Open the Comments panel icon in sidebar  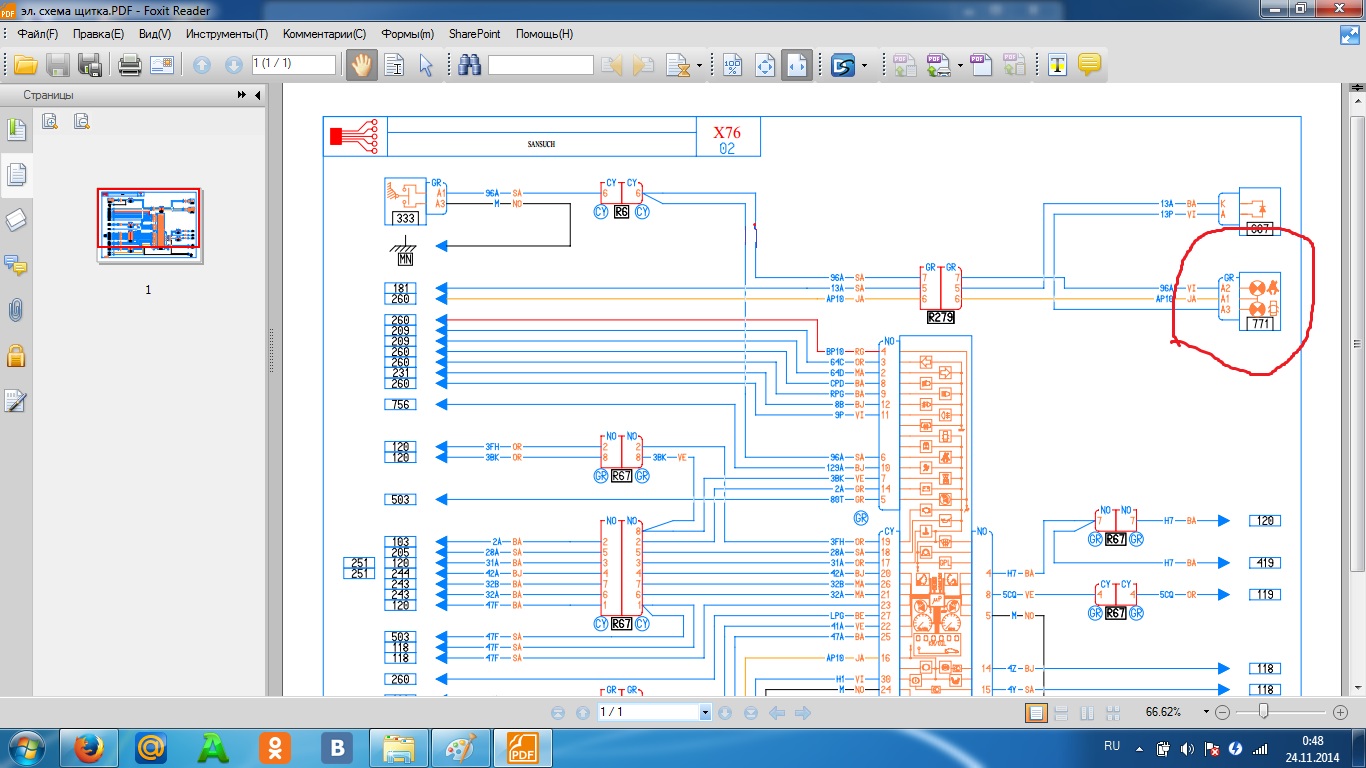pos(16,265)
